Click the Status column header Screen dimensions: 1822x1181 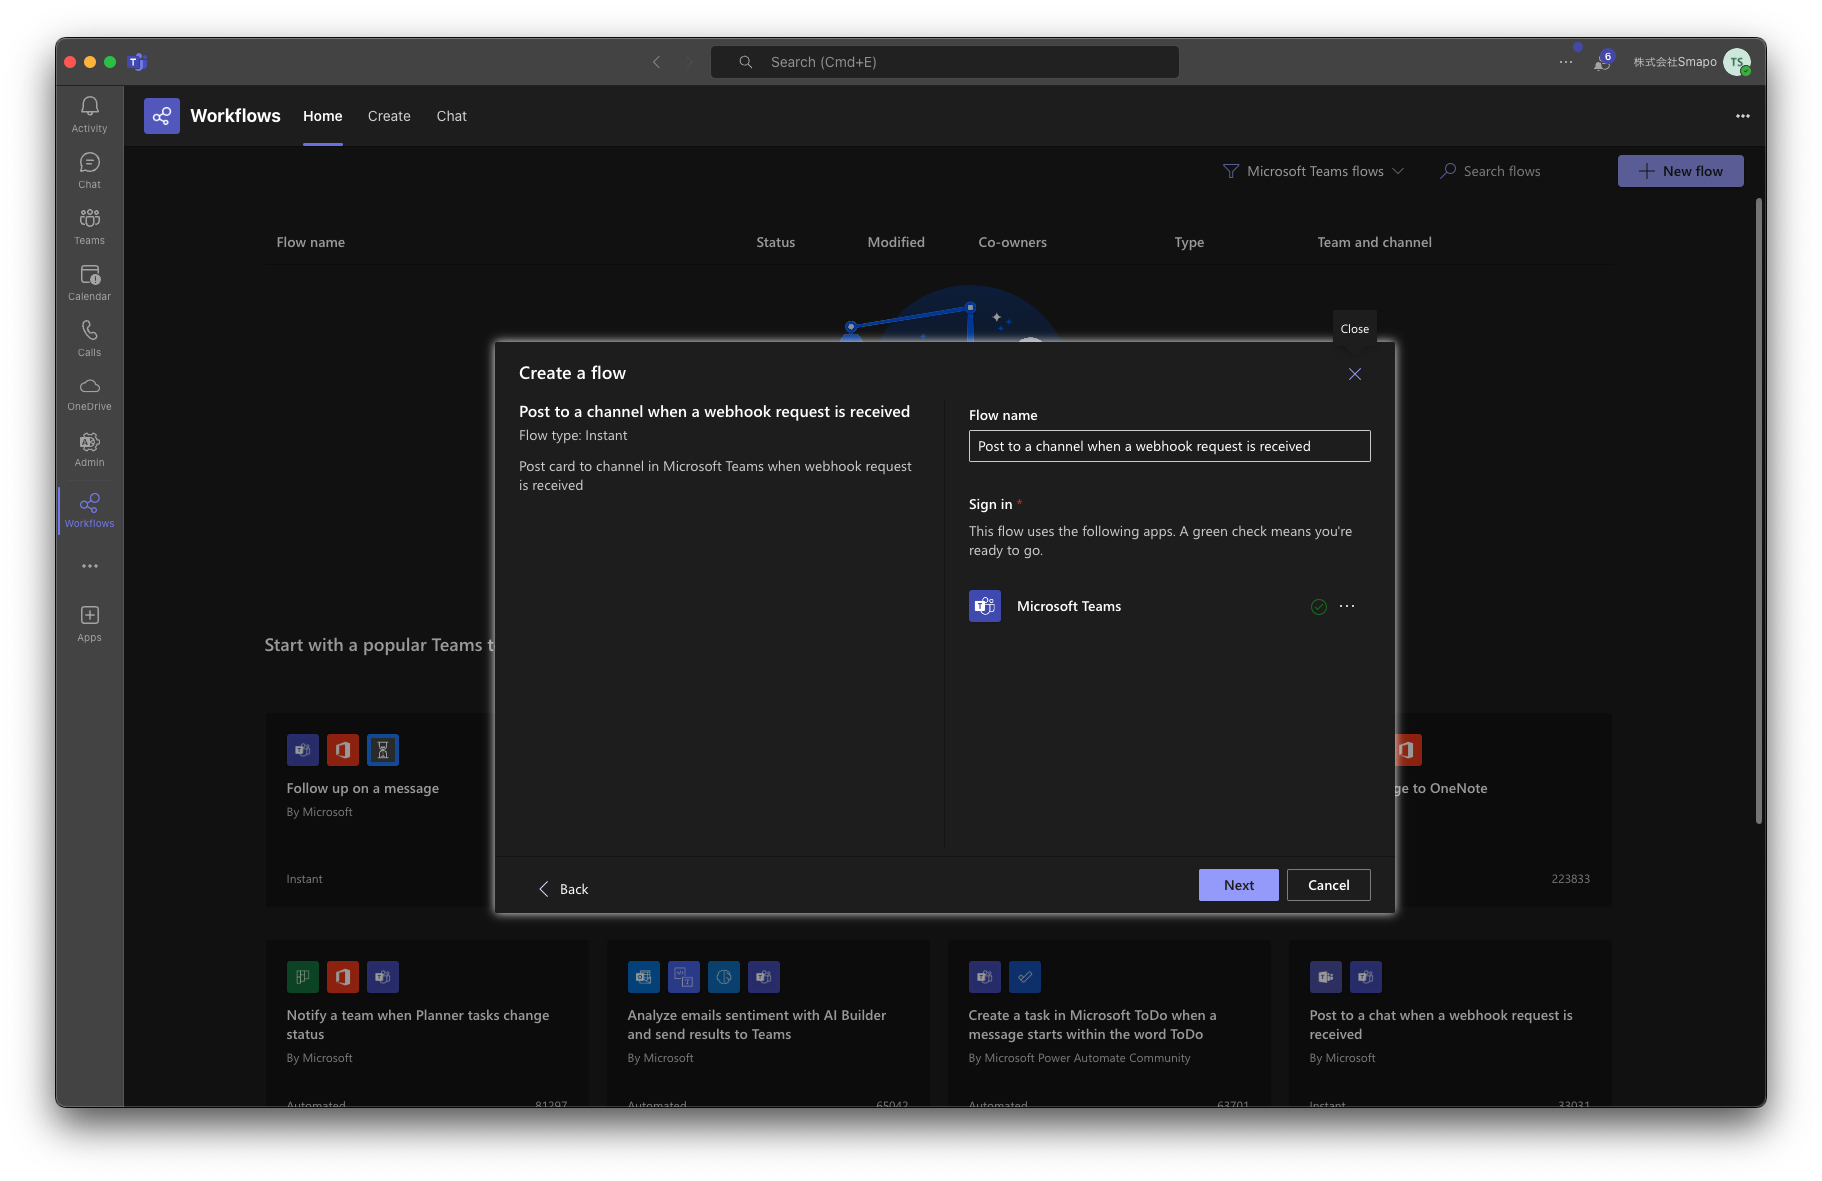775,242
